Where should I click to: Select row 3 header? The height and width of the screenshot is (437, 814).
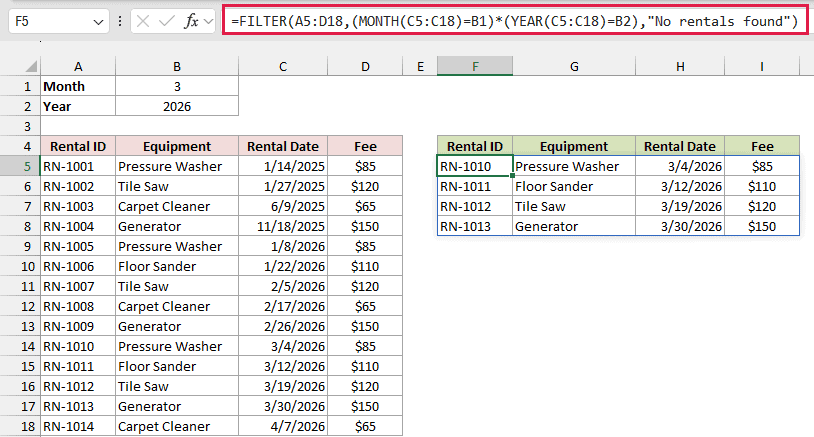(x=20, y=126)
